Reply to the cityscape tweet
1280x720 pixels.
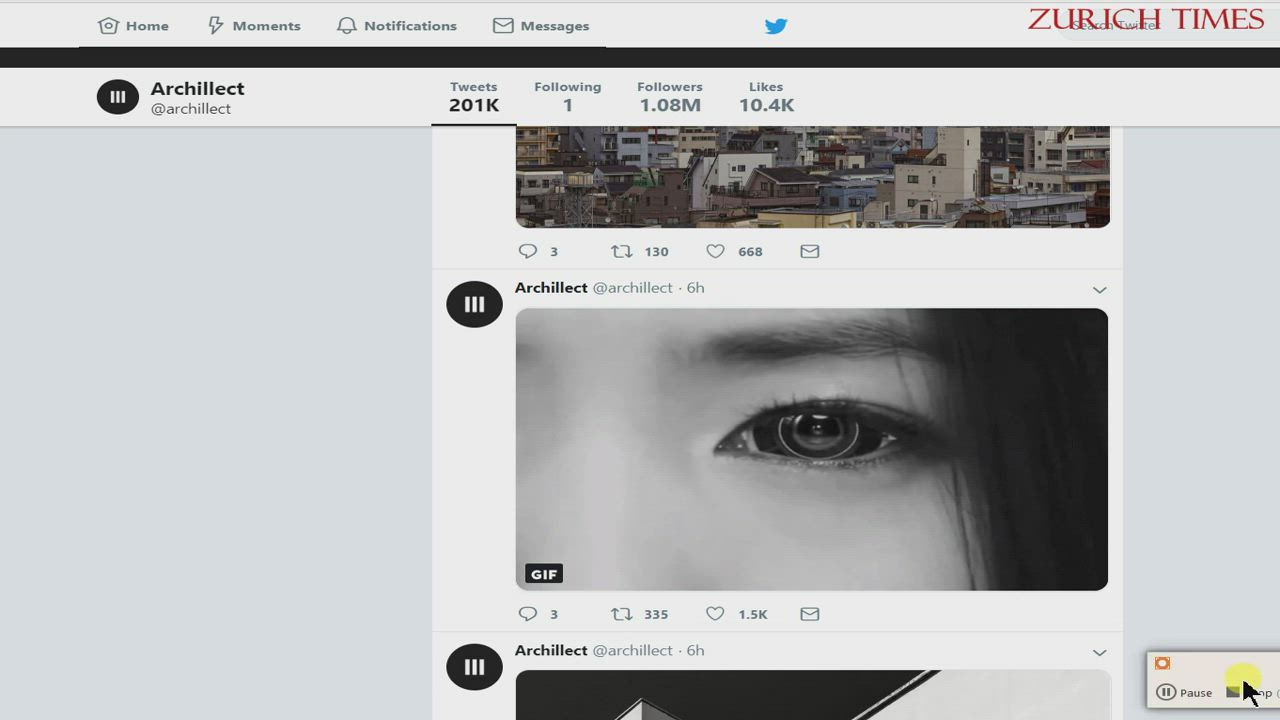528,251
